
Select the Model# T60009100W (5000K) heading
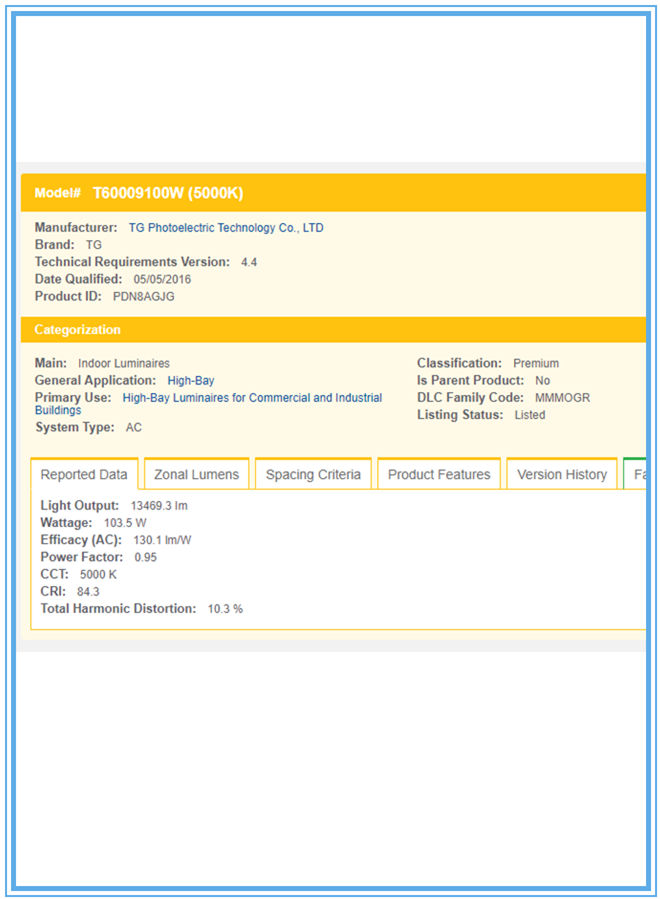coord(139,193)
